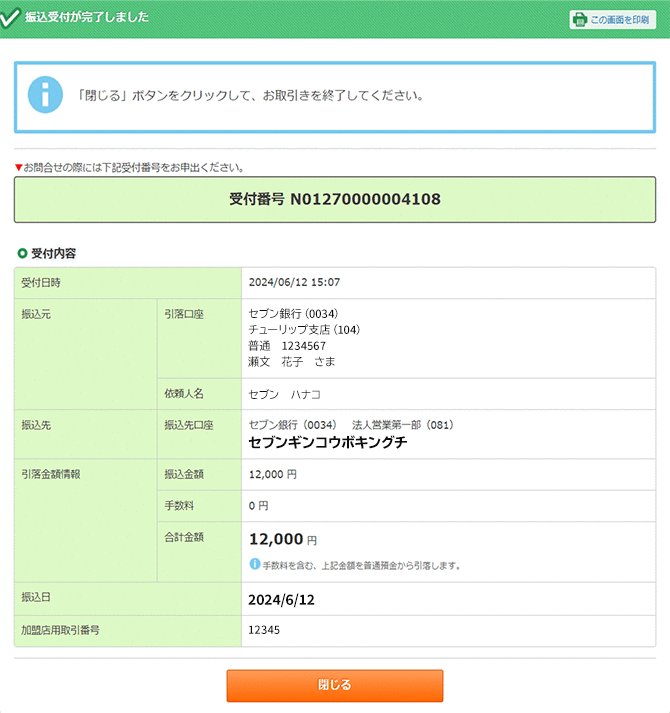The width and height of the screenshot is (670, 713).
Task: Click the white checkmark icon in header
Action: tap(9, 17)
